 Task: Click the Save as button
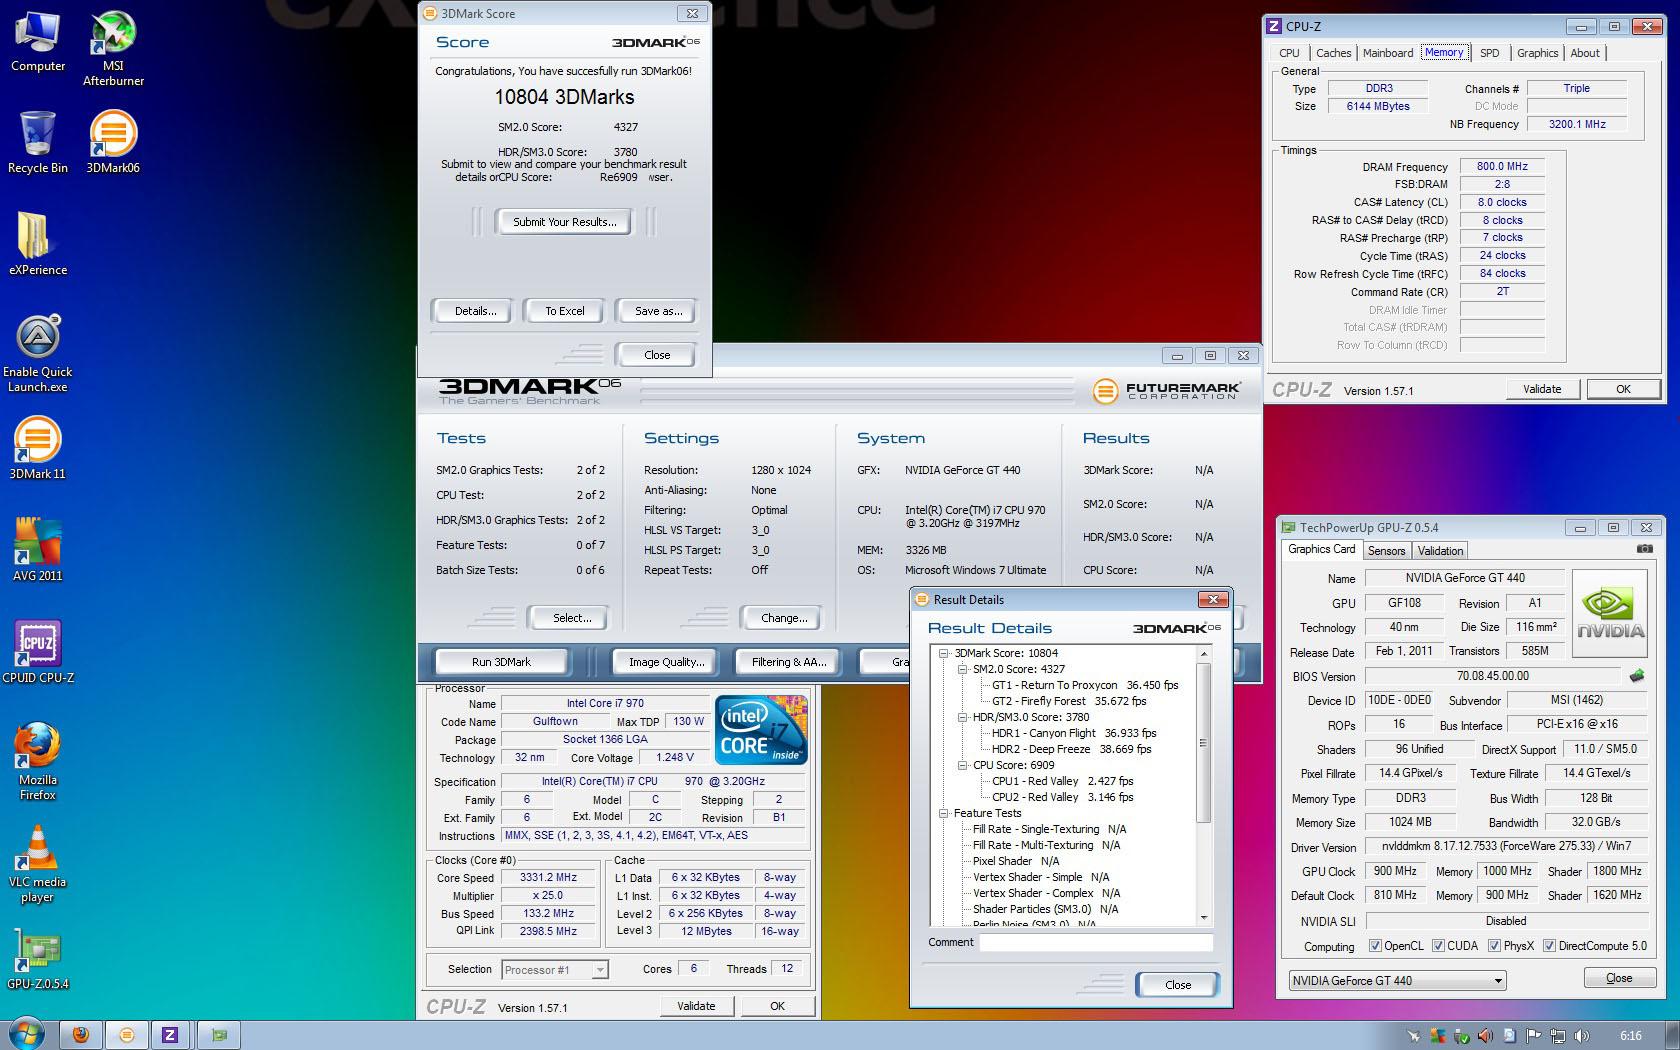coord(658,311)
